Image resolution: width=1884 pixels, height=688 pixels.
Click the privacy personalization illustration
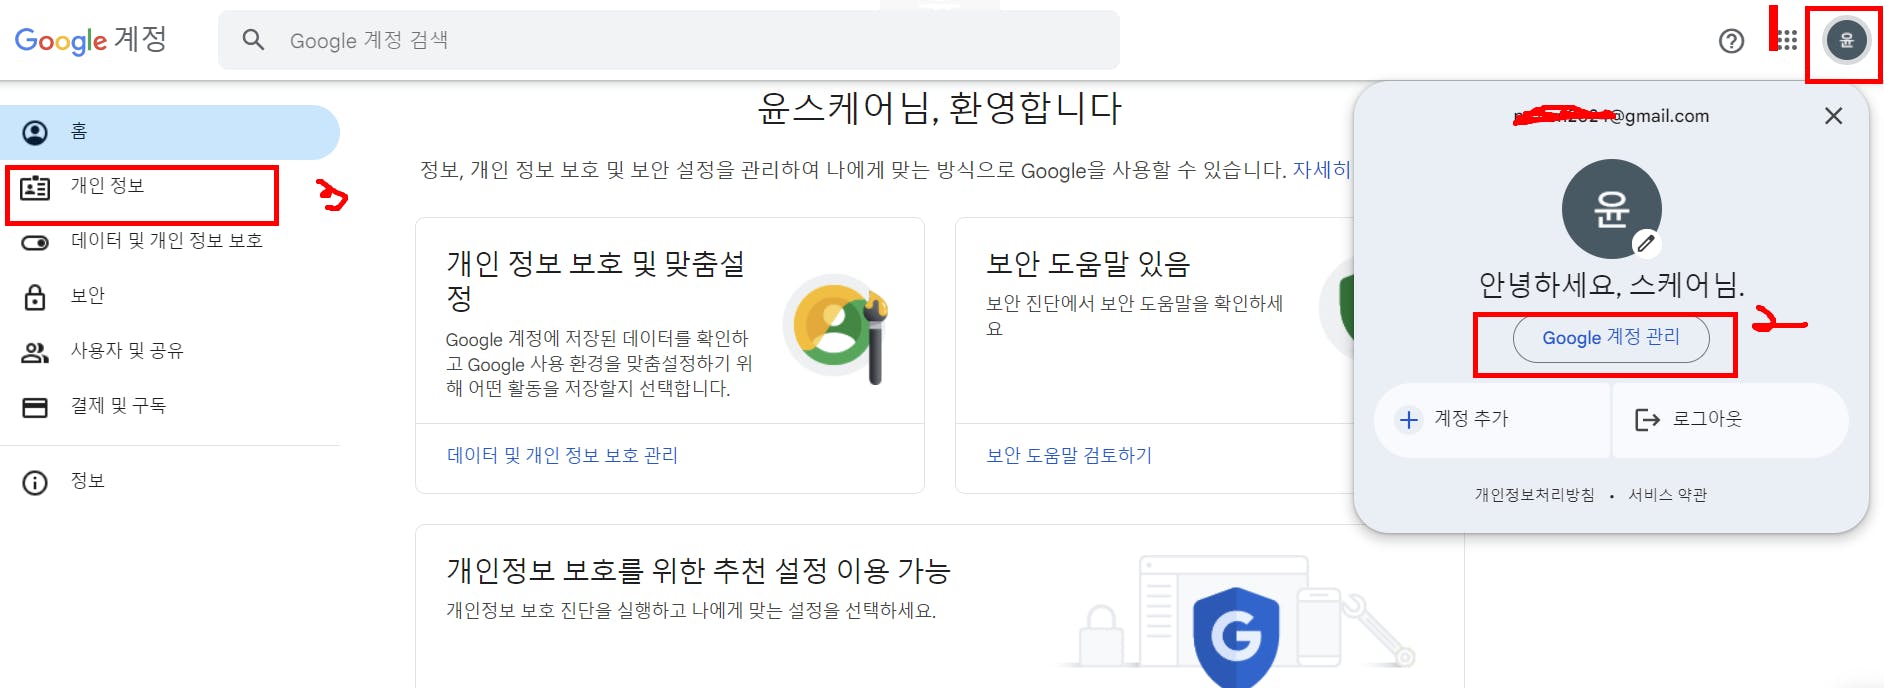pyautogui.click(x=837, y=327)
